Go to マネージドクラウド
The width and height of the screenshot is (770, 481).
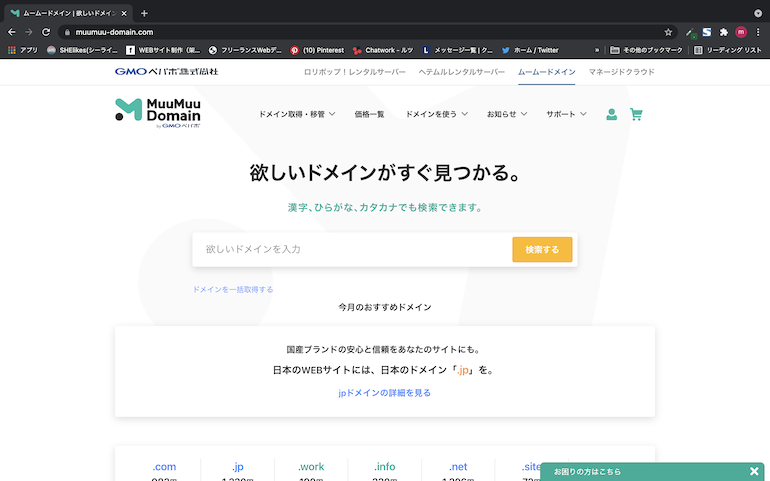(x=622, y=72)
